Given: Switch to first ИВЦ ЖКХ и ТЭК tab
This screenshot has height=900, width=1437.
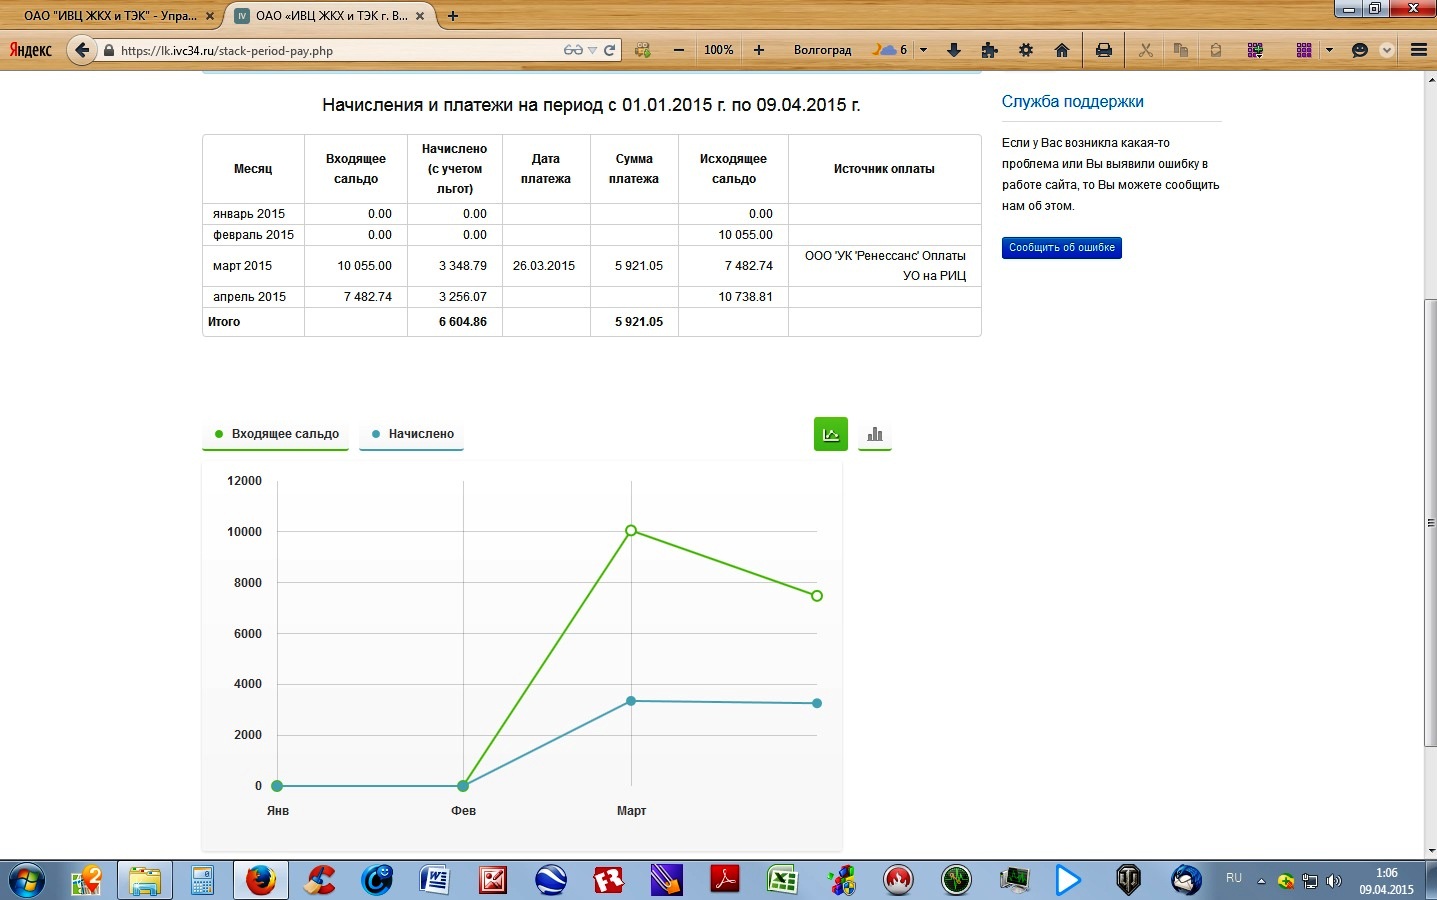Looking at the screenshot, I should pos(110,16).
